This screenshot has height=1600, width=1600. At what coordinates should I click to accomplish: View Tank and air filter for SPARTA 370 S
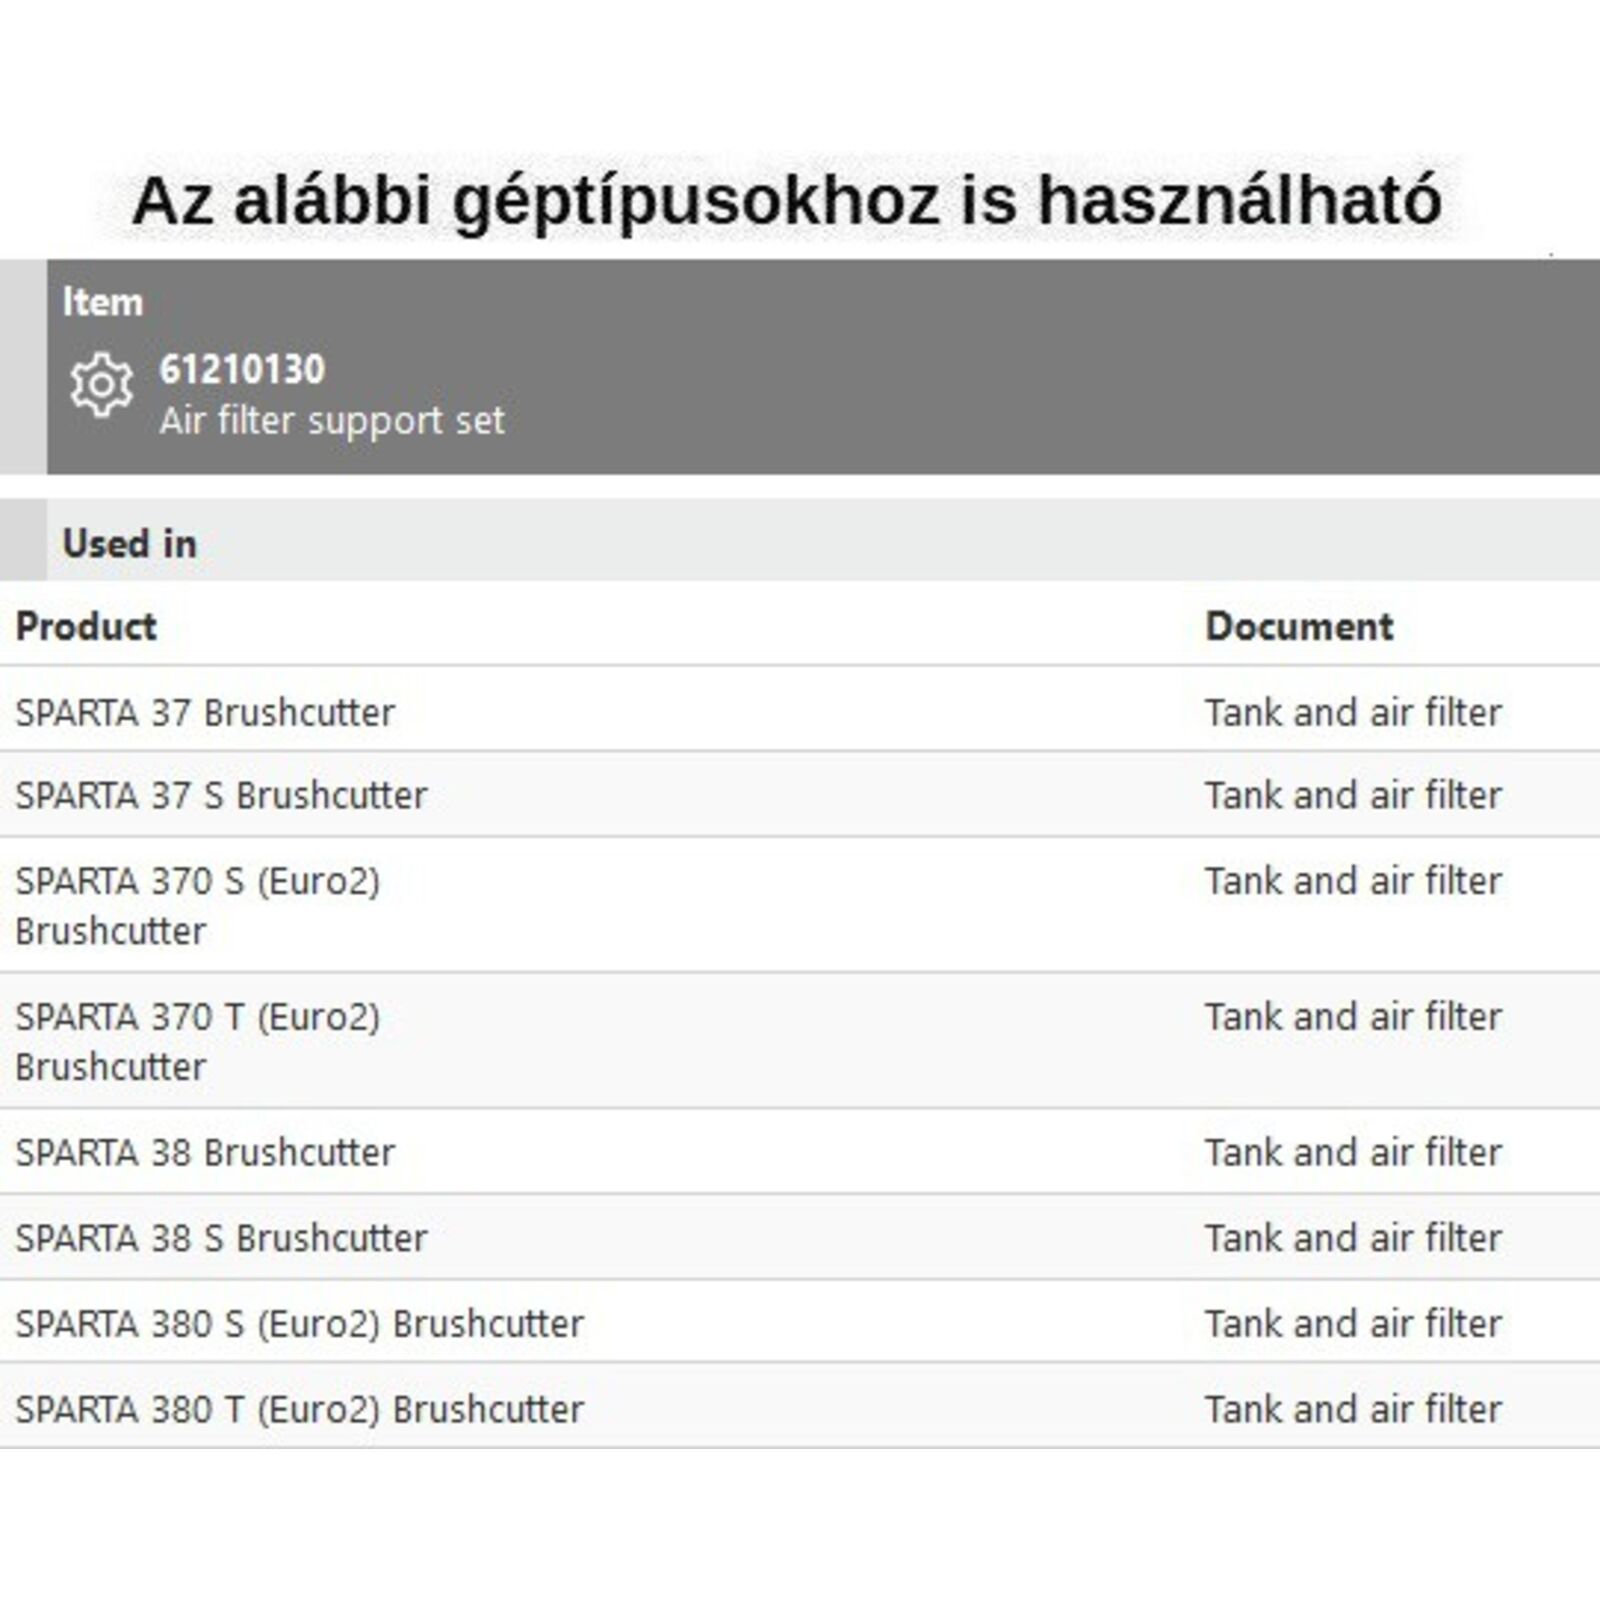[1352, 882]
